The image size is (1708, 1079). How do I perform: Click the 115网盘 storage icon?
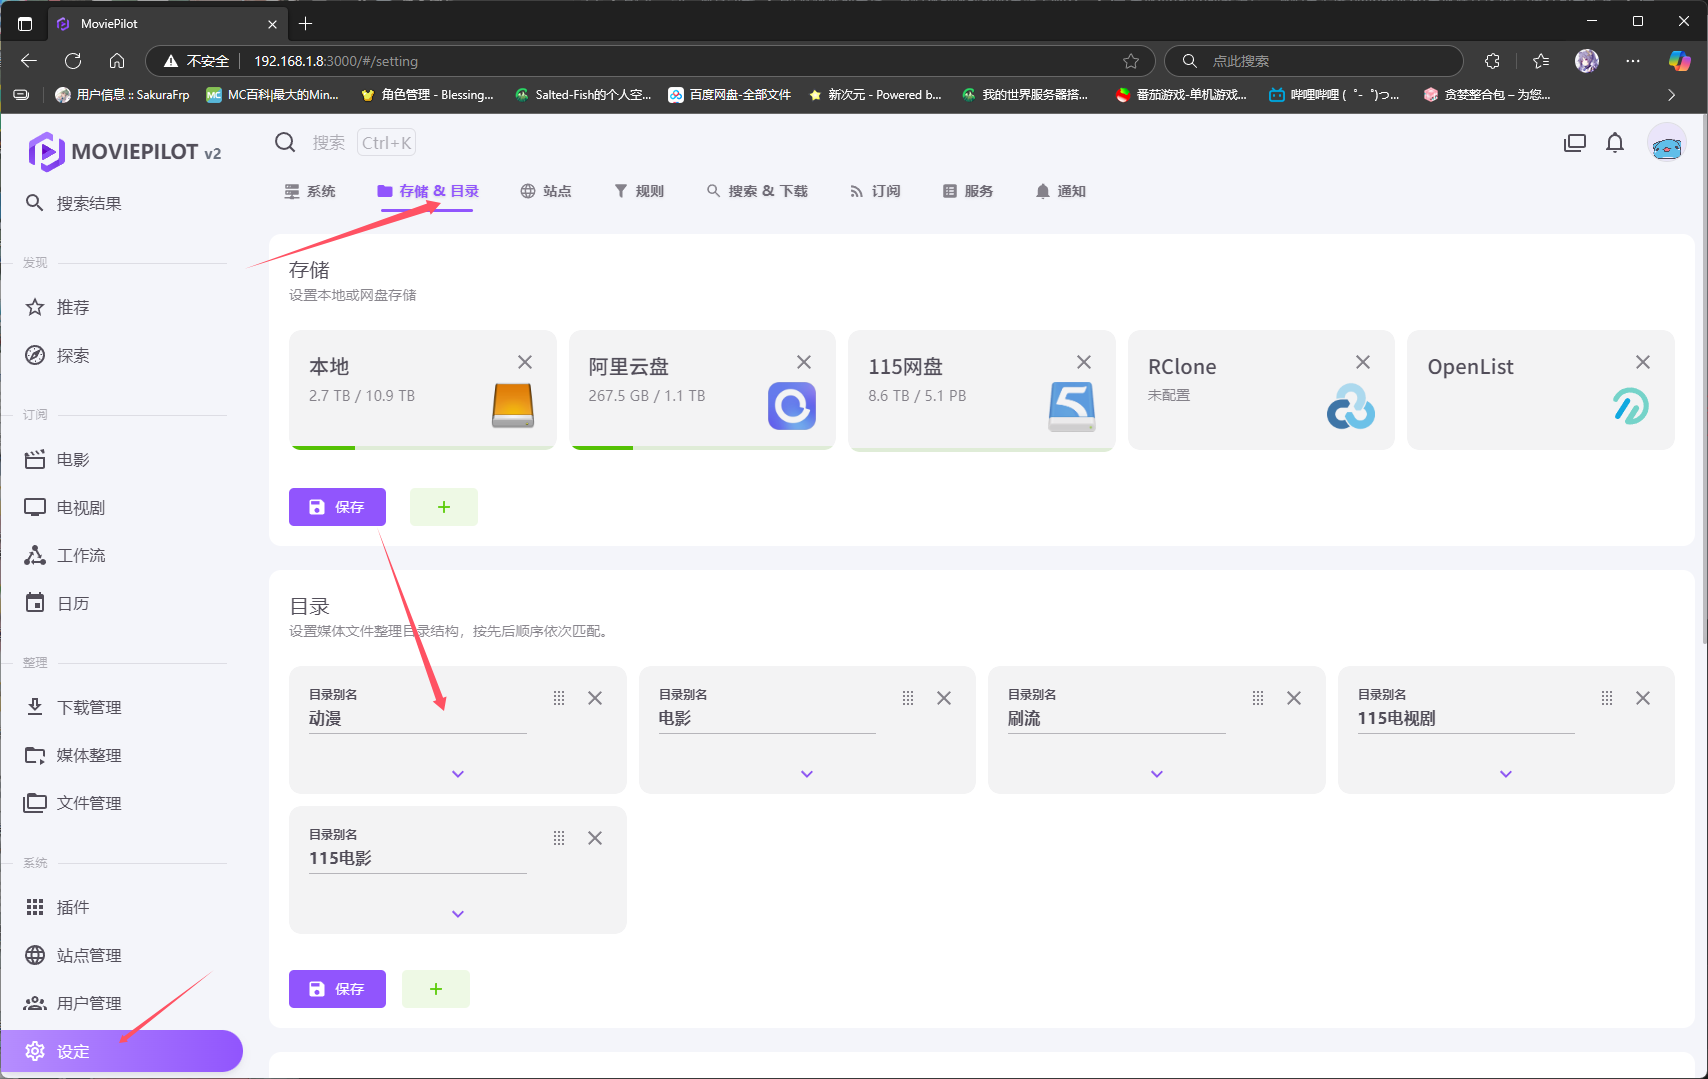(1071, 405)
